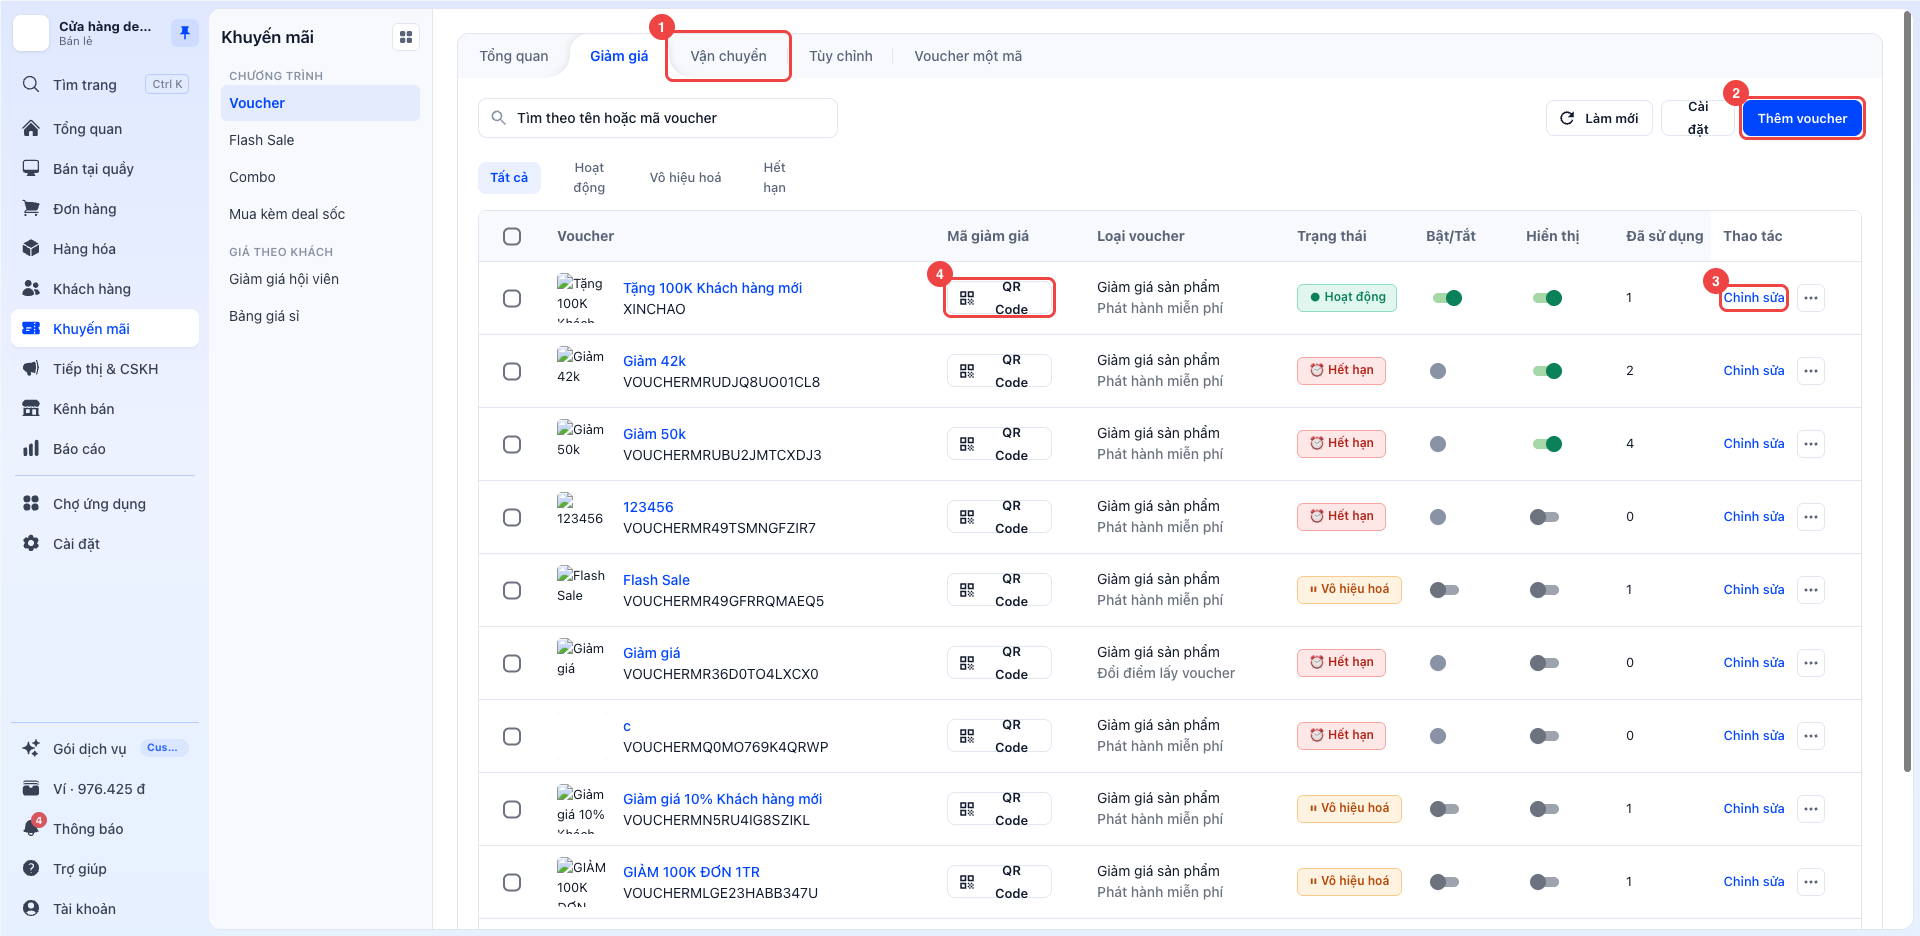Expand more options on the 123456 row
This screenshot has height=936, width=1920.
click(1811, 517)
